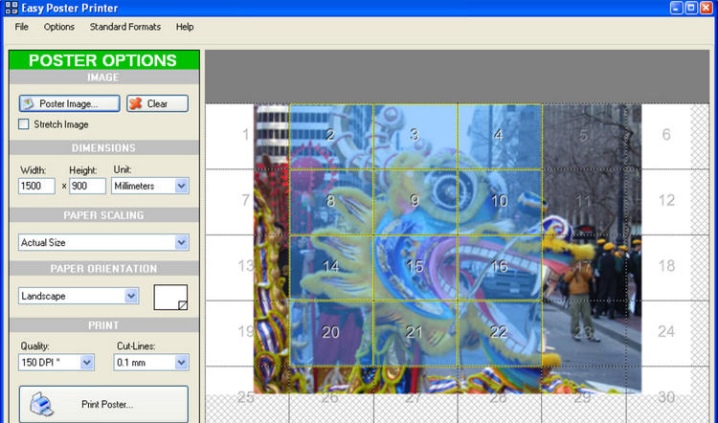Open the Standard Formats menu
This screenshot has height=423, width=718.
pos(125,27)
